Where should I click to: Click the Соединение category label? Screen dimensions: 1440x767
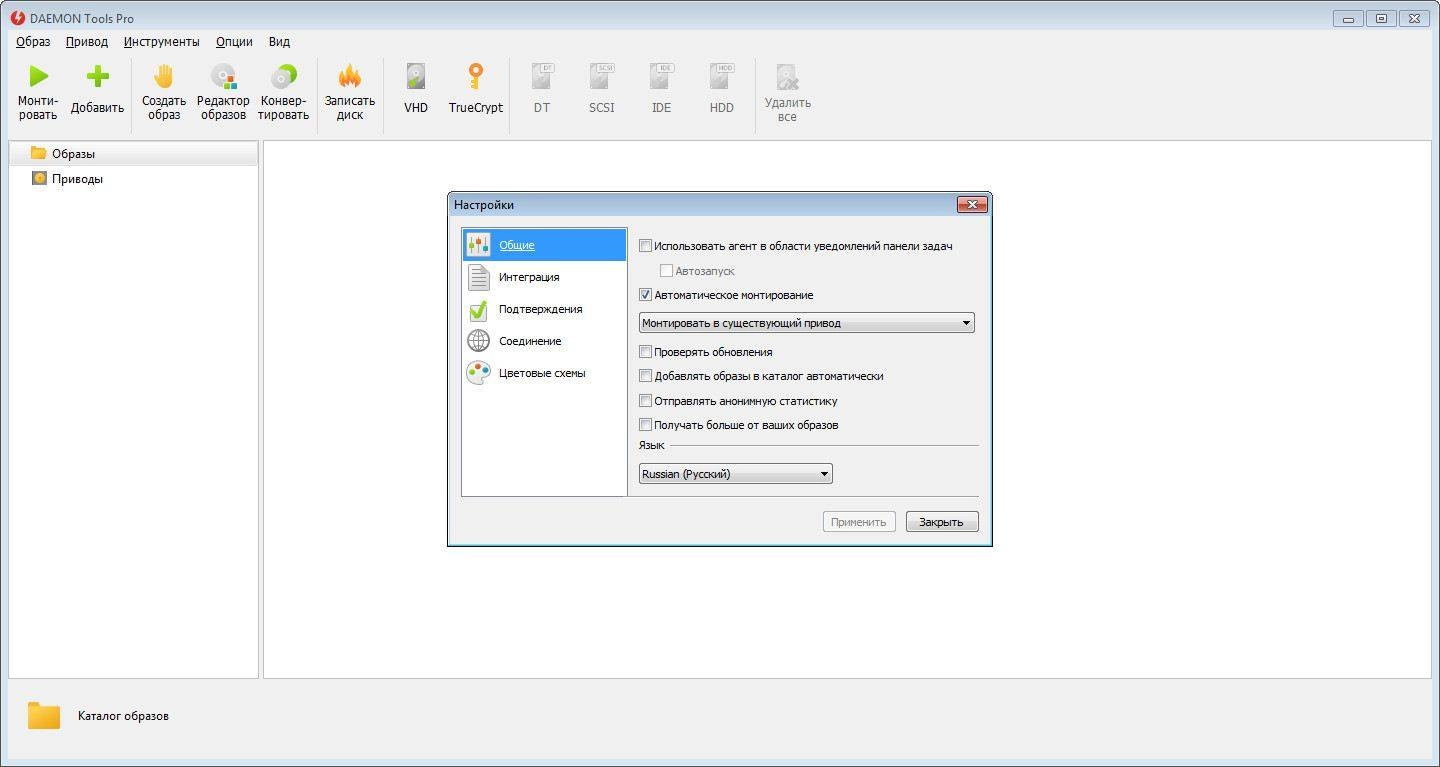coord(530,341)
